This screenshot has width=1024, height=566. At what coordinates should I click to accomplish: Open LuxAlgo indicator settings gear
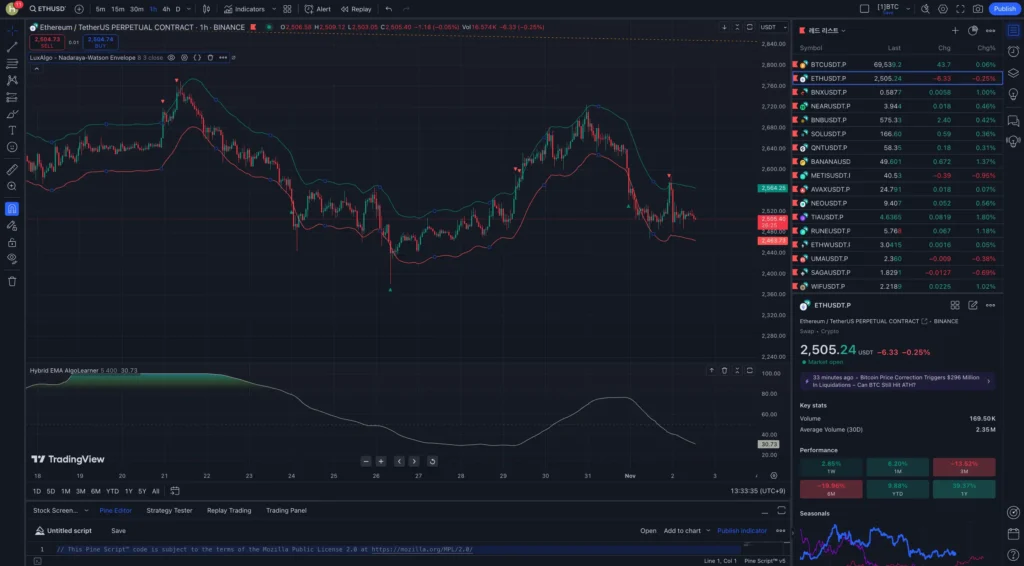pyautogui.click(x=184, y=57)
